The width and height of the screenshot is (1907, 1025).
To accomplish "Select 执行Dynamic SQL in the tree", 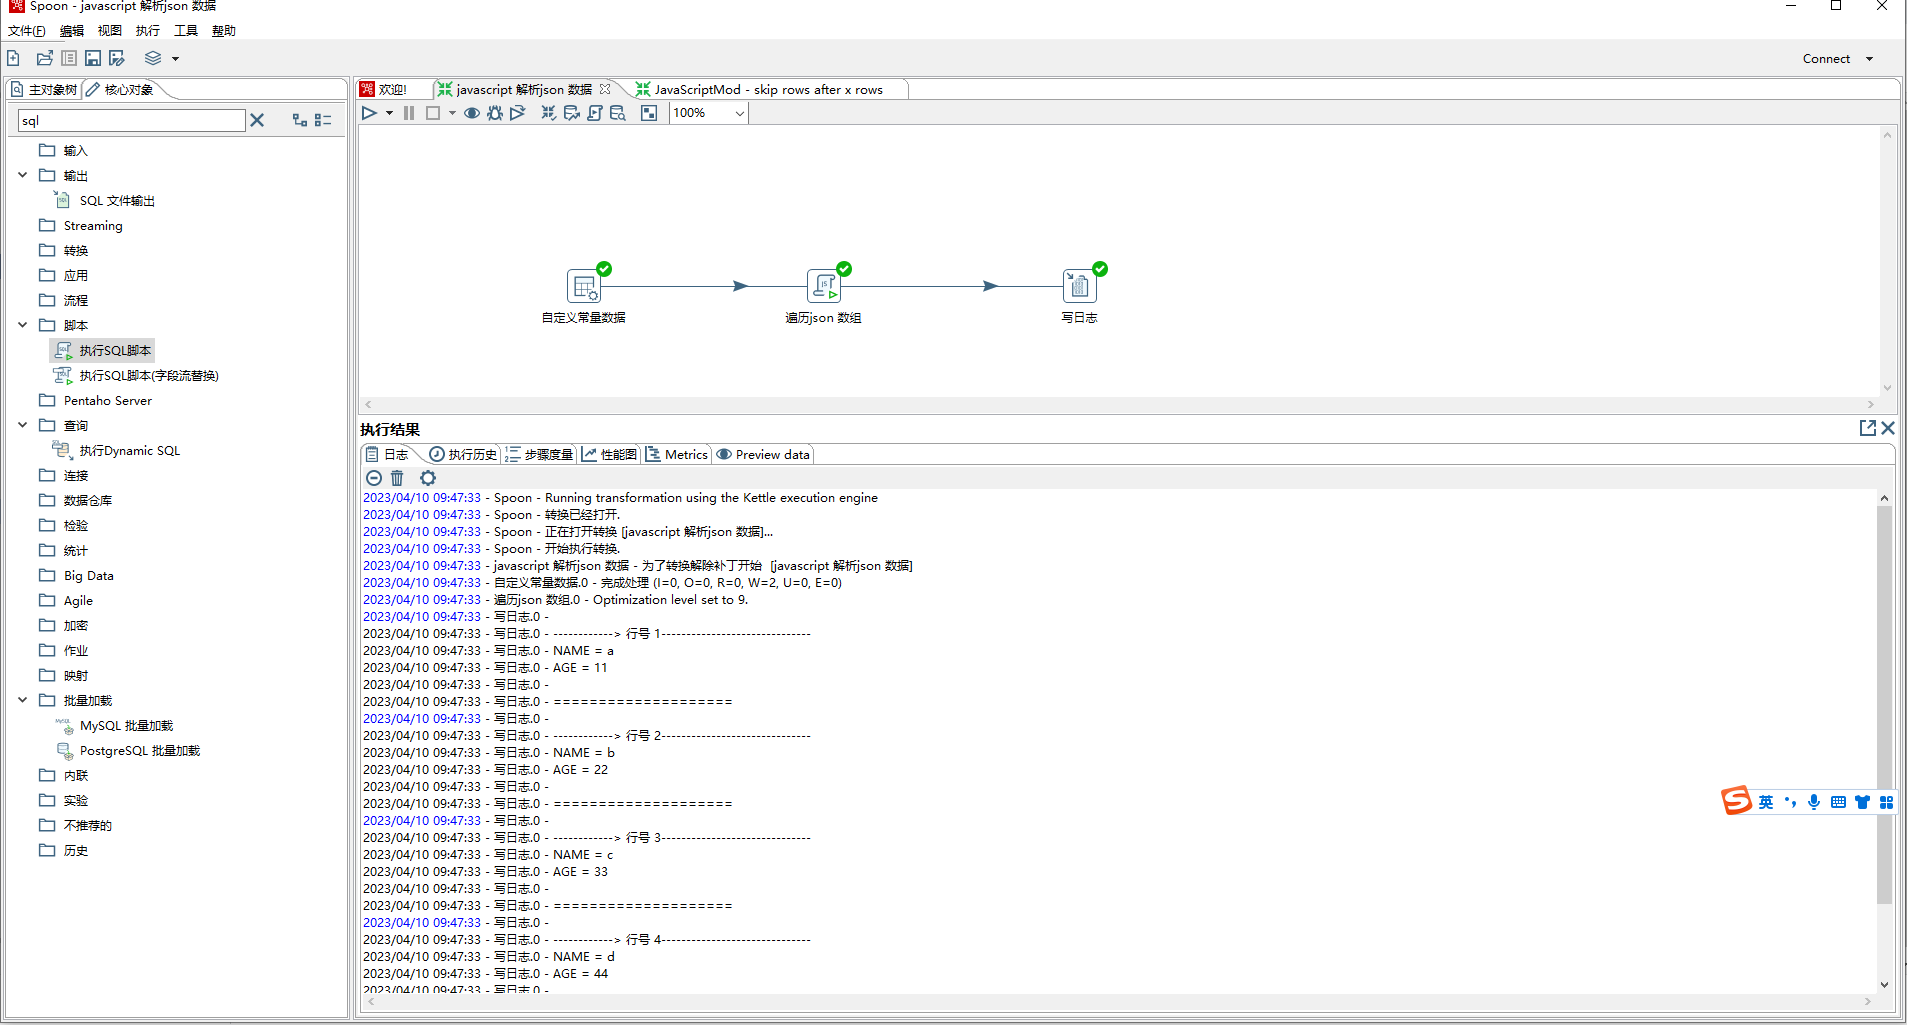I will pyautogui.click(x=129, y=451).
